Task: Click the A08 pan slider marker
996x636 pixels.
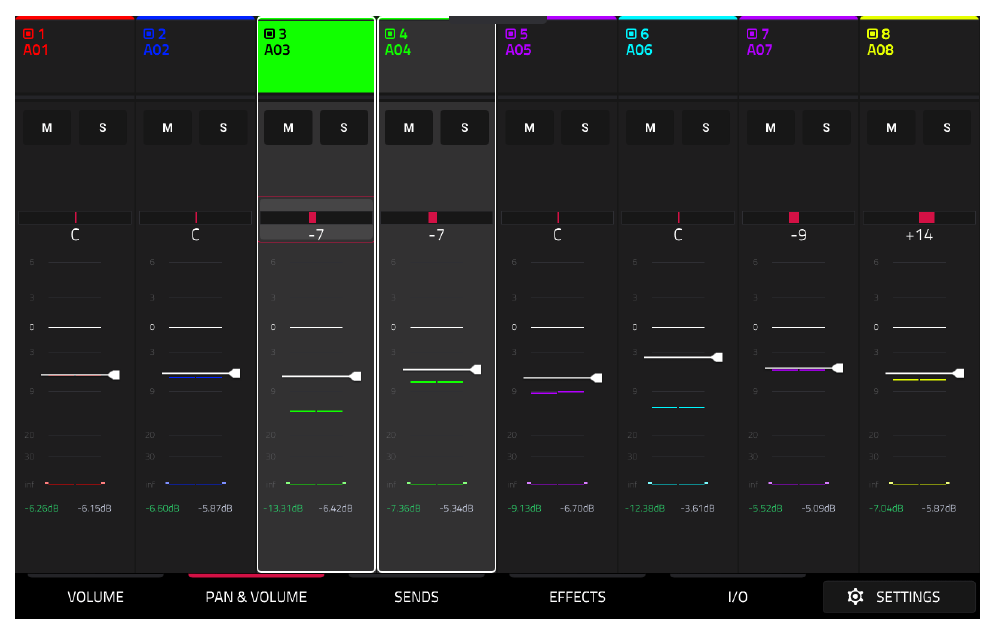Action: [x=927, y=217]
